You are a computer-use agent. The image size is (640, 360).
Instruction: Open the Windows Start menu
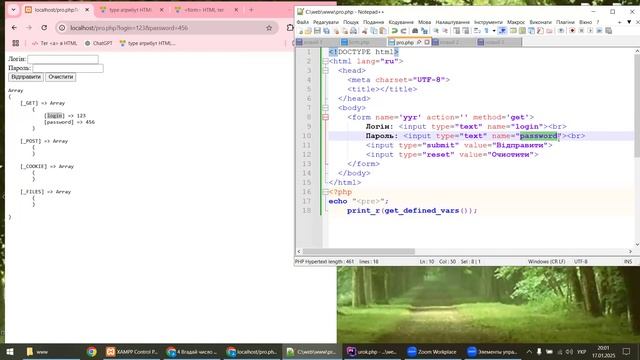[x=10, y=352]
